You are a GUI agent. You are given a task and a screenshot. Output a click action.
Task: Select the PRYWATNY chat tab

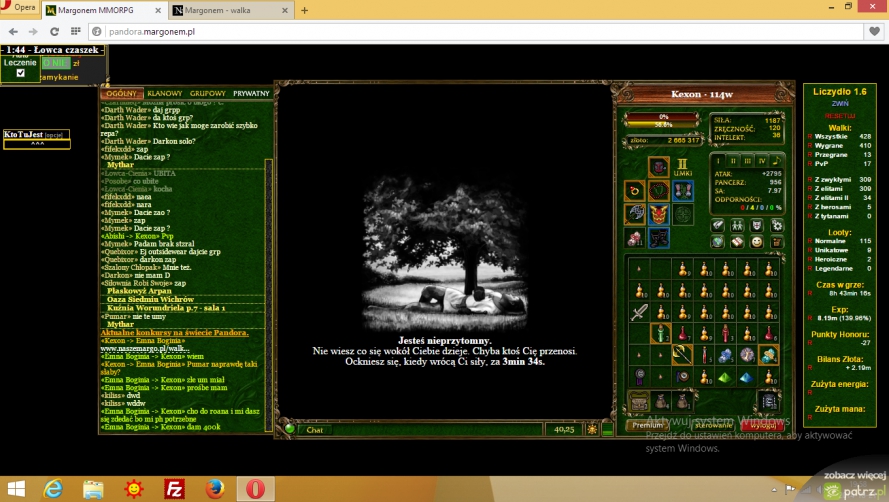click(251, 93)
